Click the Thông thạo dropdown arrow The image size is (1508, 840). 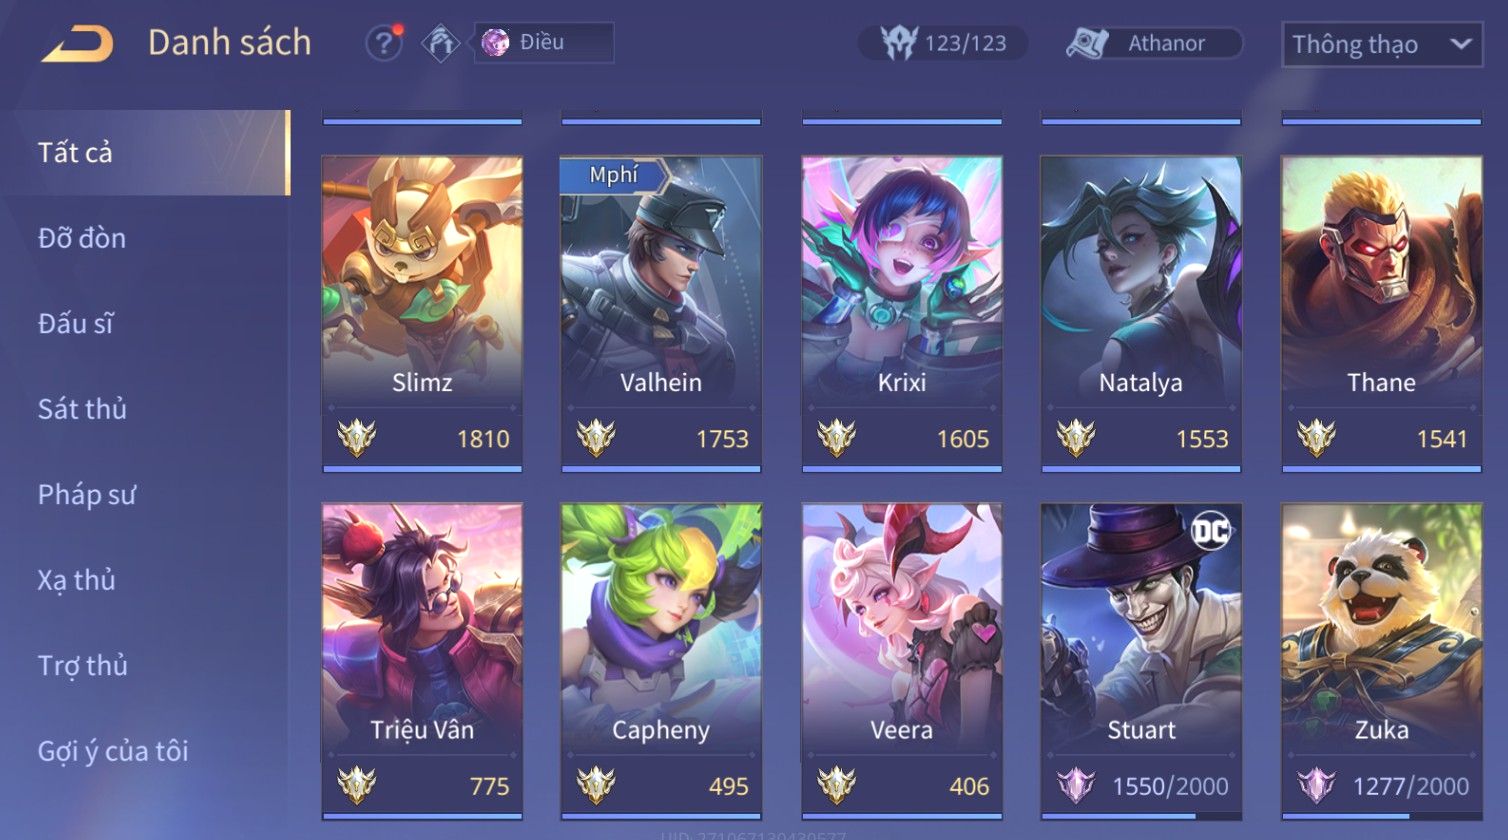pos(1460,44)
